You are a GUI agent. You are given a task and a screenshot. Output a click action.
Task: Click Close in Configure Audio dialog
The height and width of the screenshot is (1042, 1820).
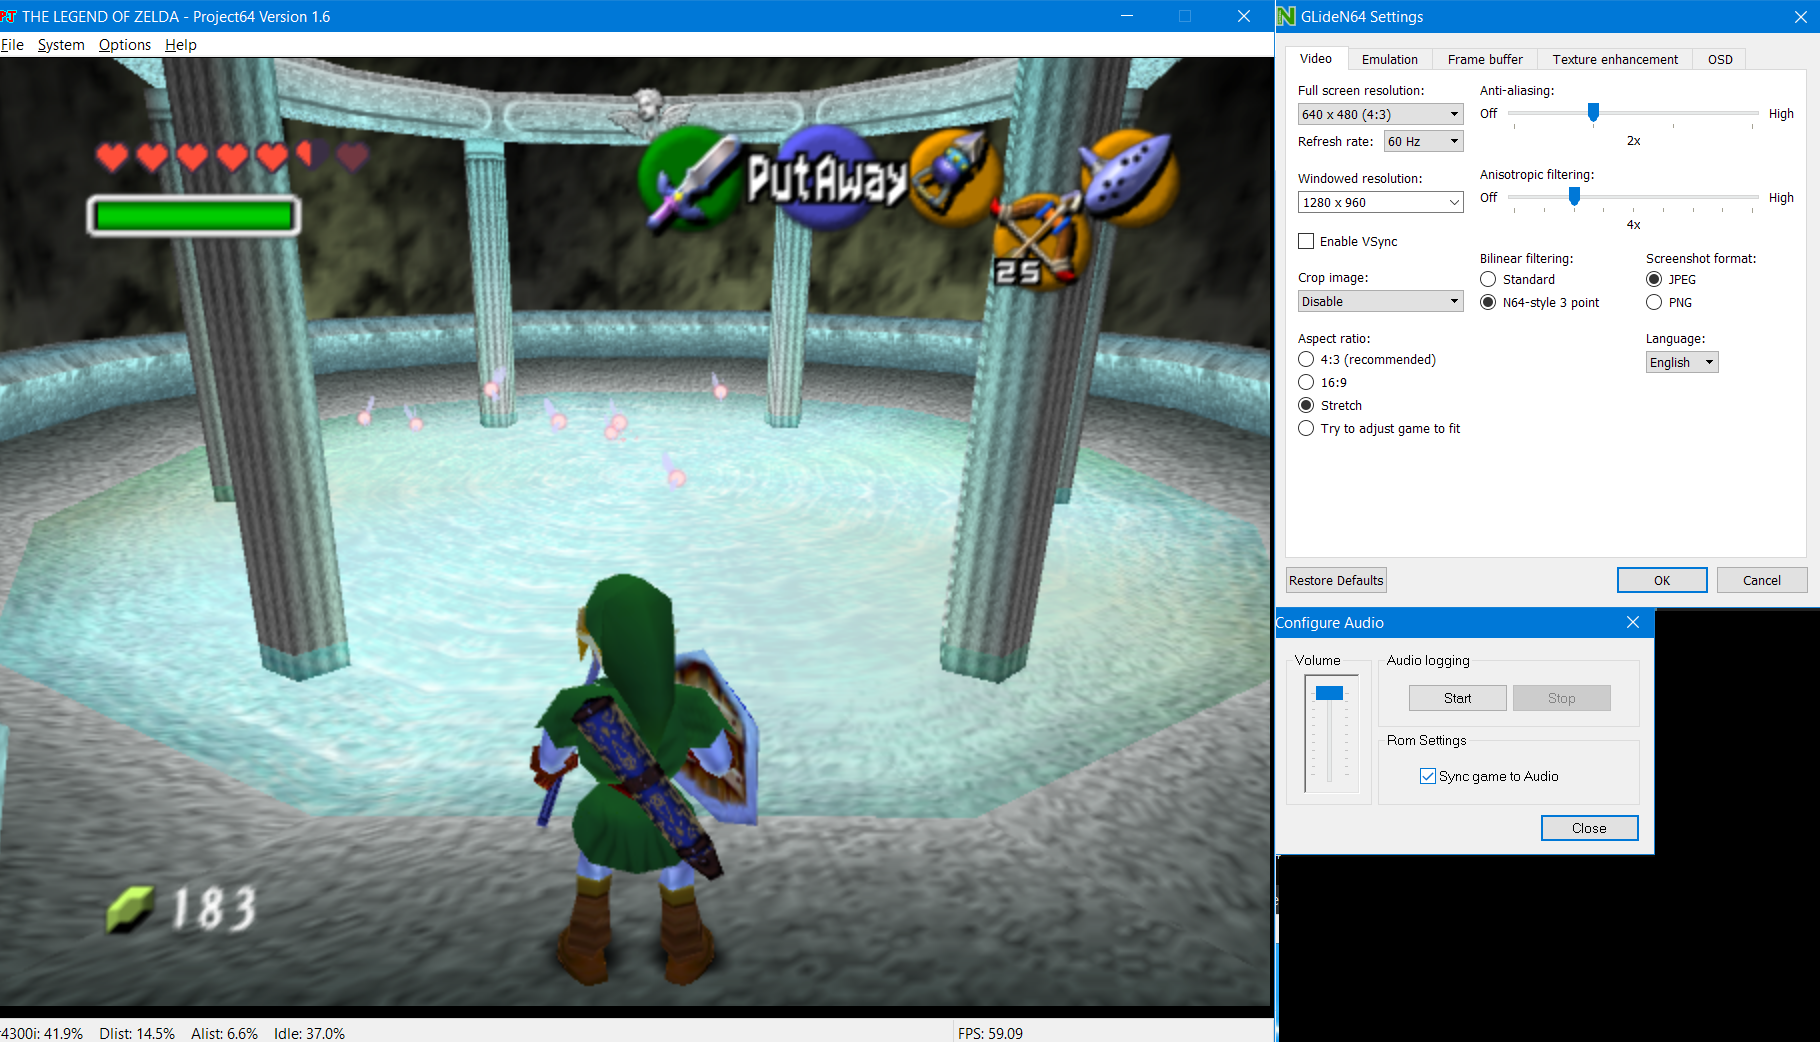click(x=1589, y=828)
